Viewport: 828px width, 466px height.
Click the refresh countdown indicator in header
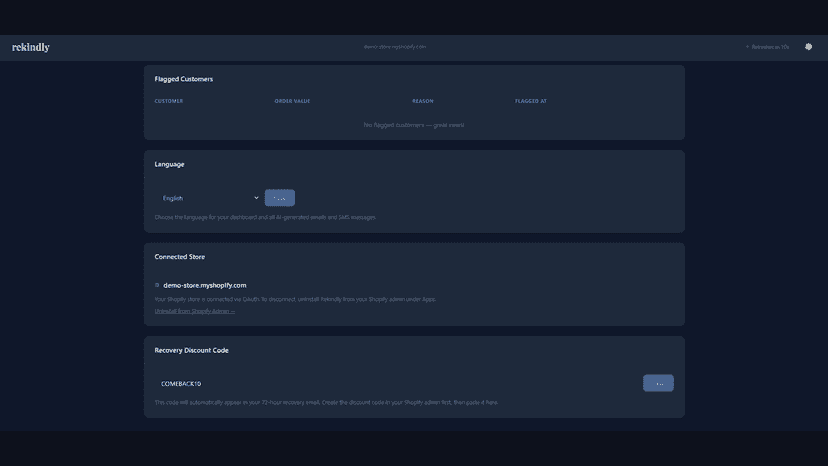(x=767, y=47)
